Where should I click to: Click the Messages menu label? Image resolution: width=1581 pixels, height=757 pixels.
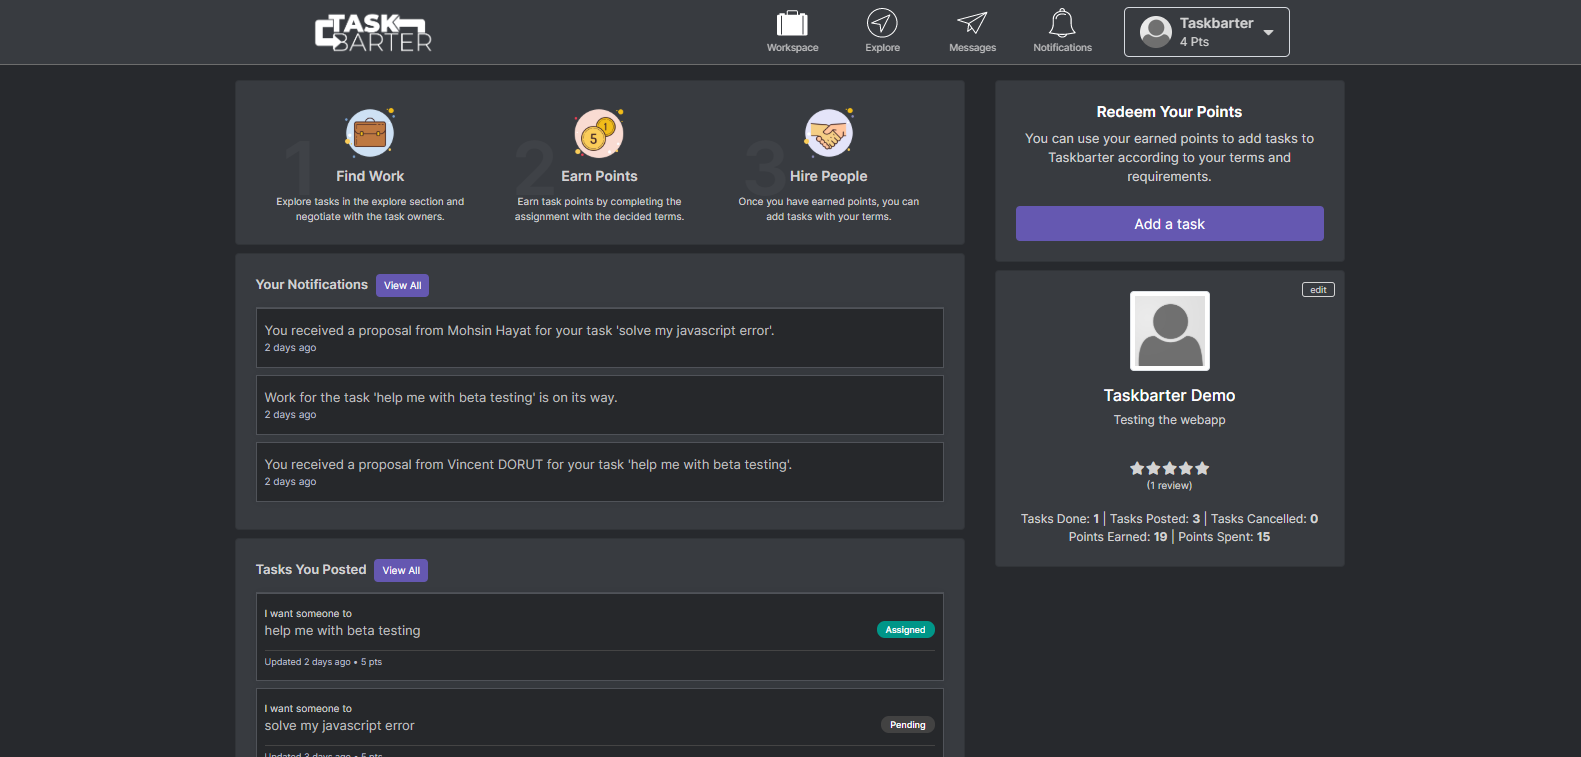click(x=972, y=48)
